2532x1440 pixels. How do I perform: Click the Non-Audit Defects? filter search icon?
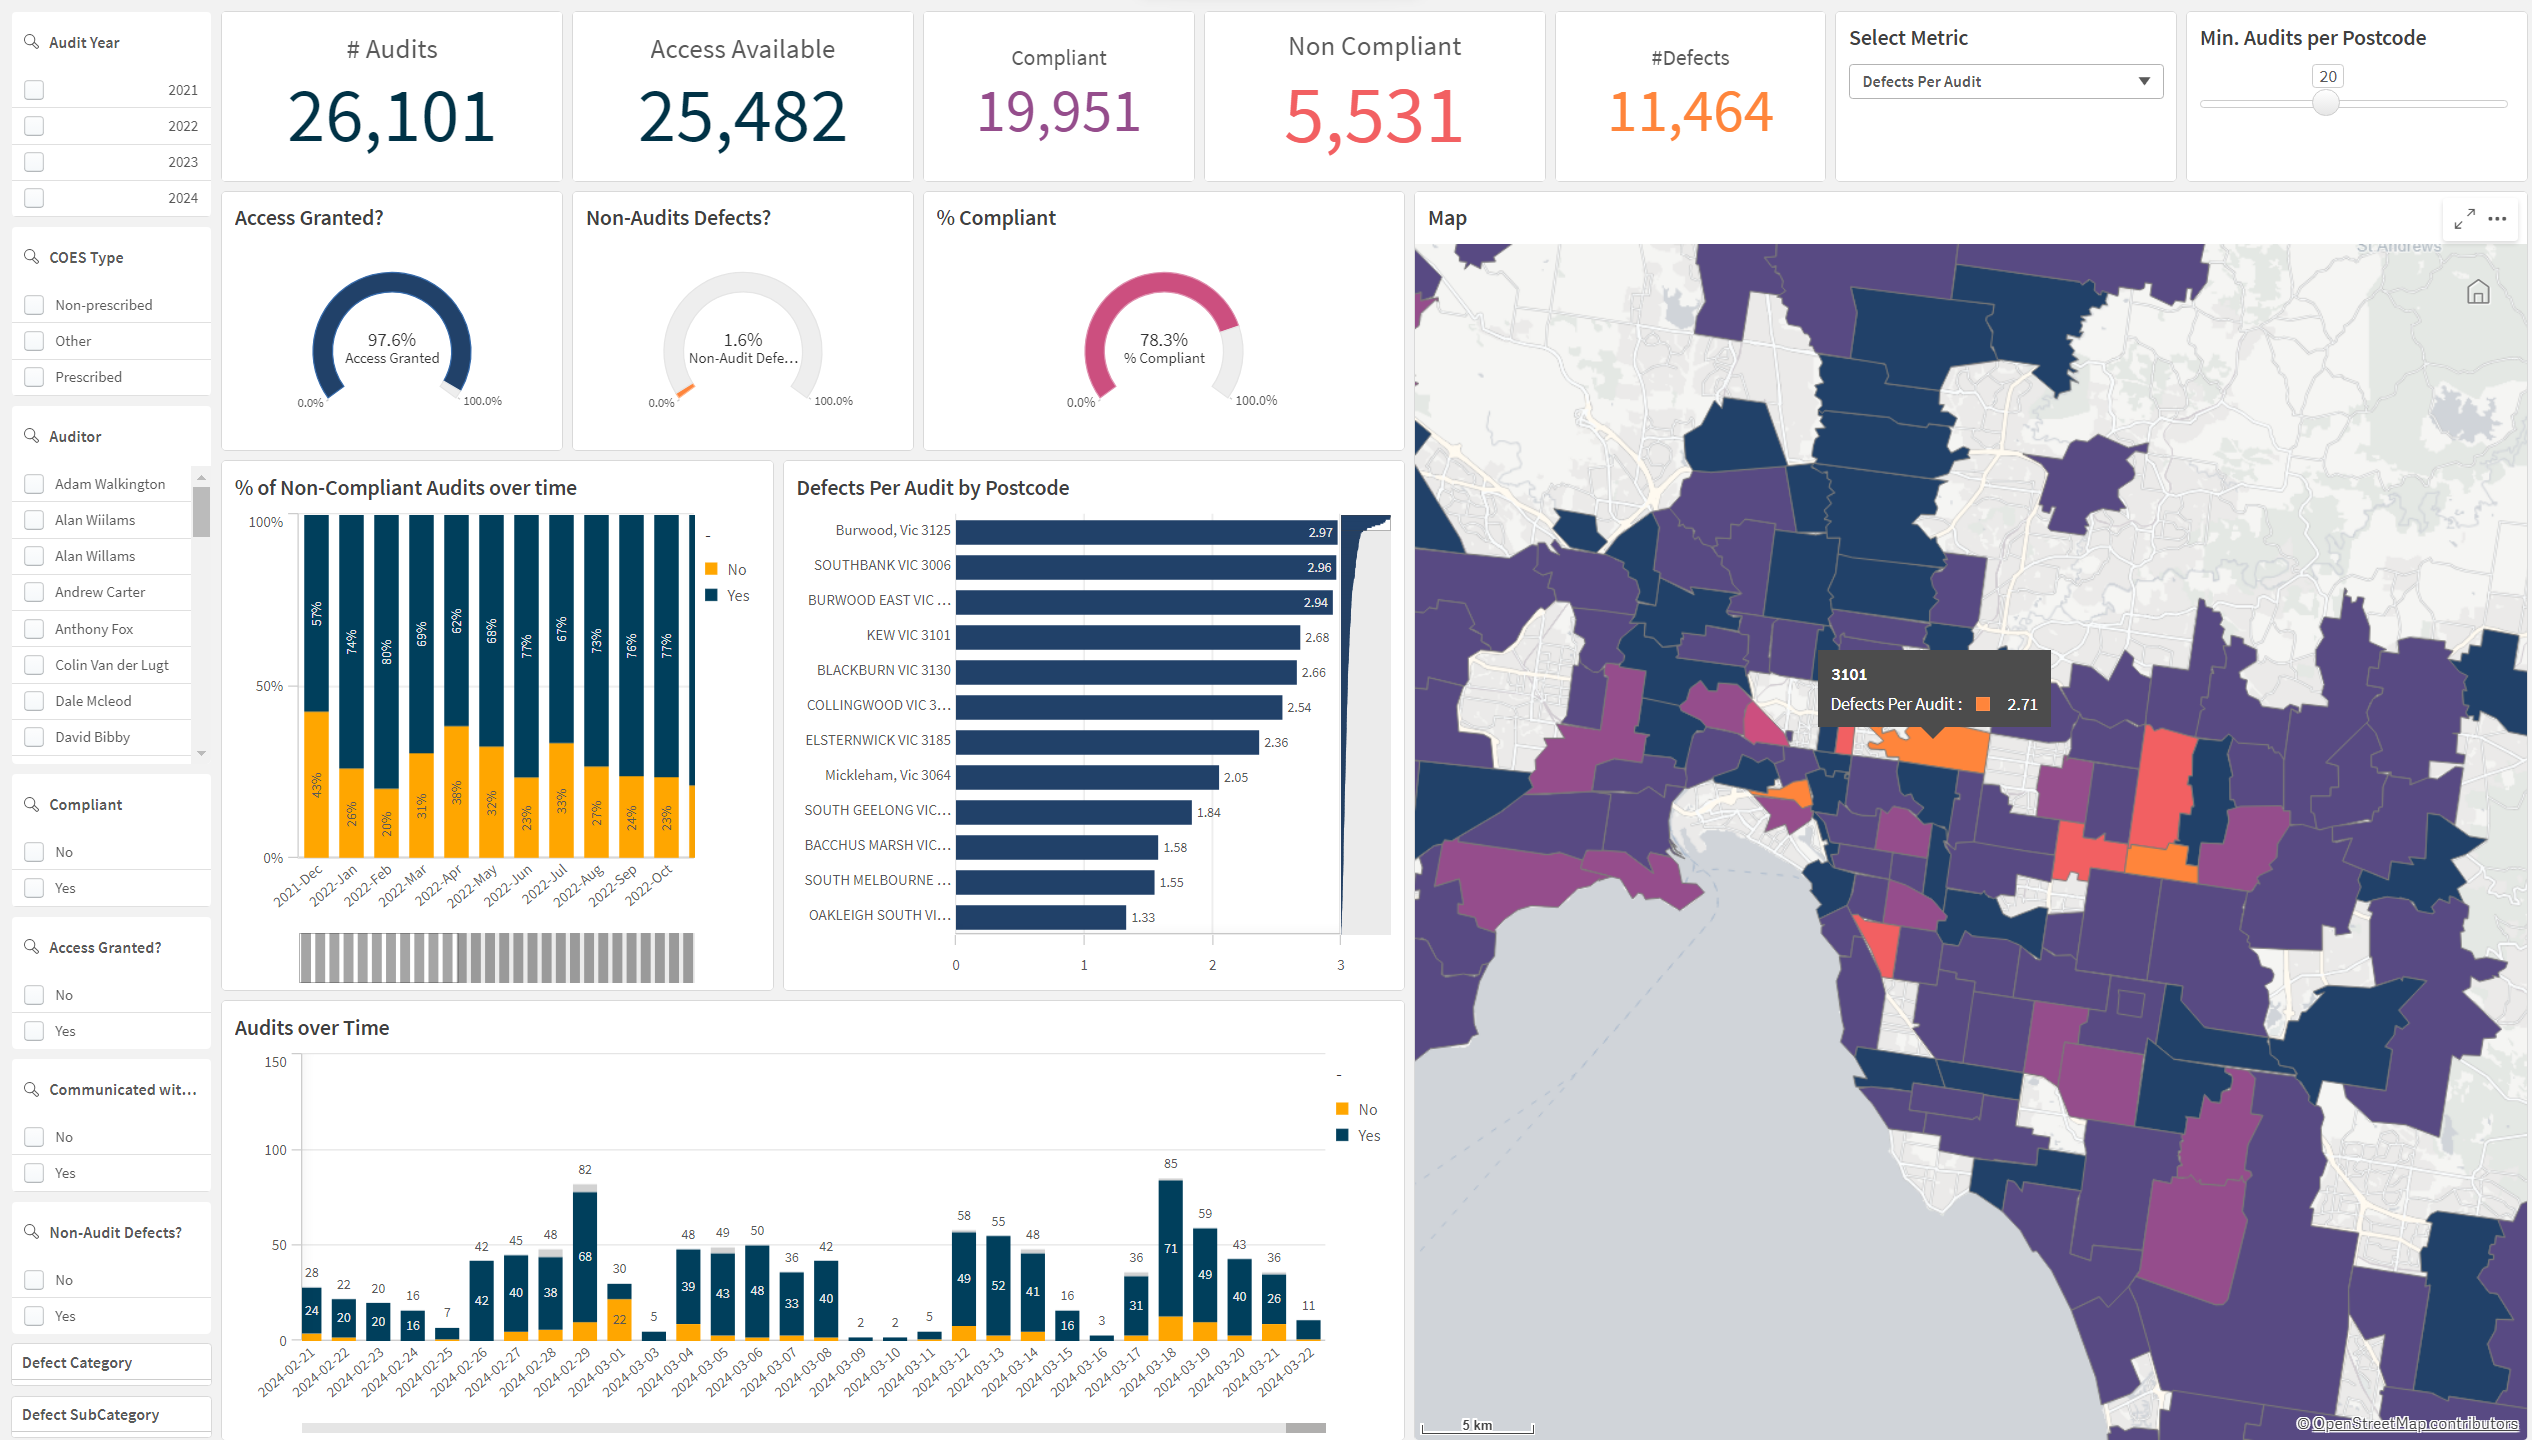(x=31, y=1232)
